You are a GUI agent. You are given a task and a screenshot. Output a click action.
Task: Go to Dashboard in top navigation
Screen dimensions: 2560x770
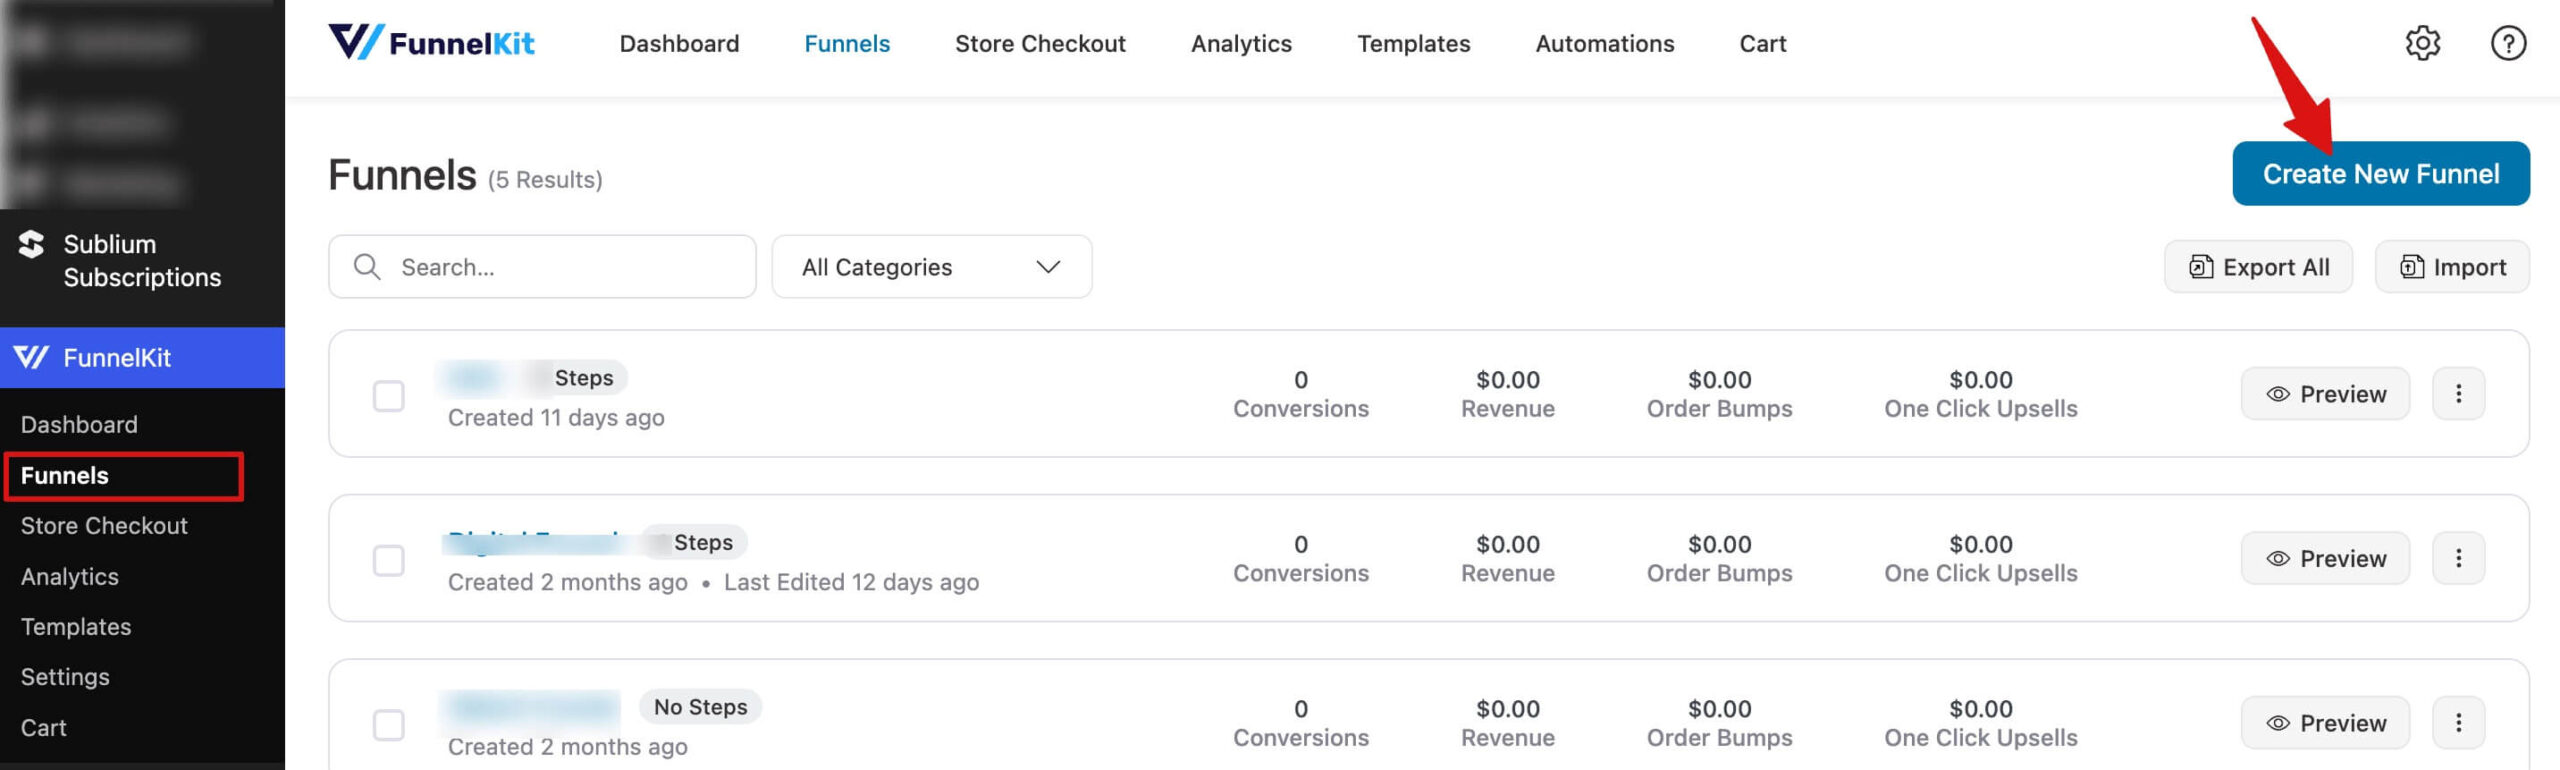point(679,44)
